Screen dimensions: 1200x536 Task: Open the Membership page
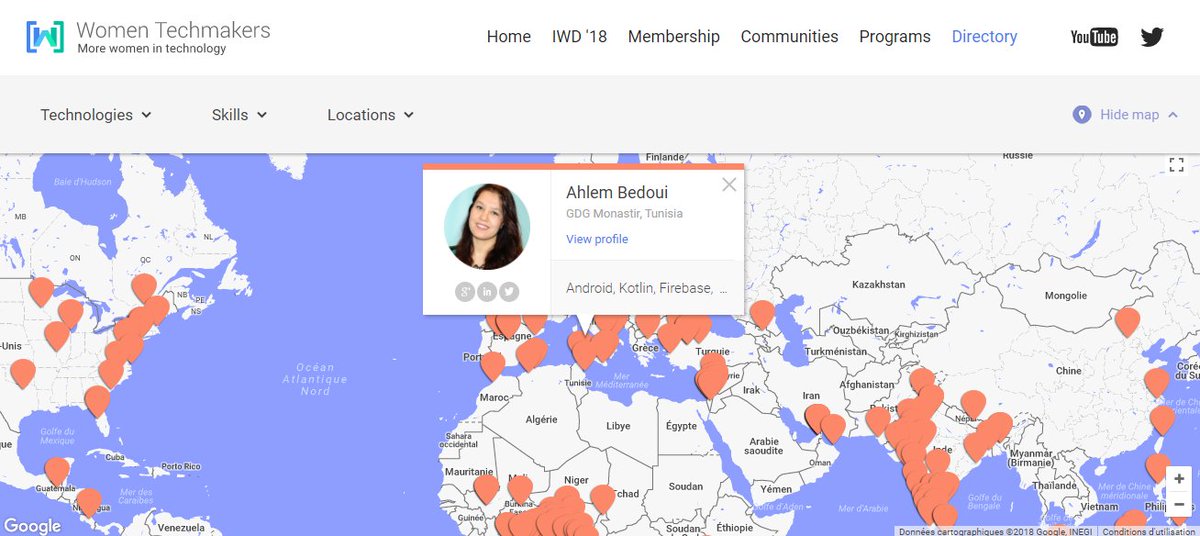674,37
